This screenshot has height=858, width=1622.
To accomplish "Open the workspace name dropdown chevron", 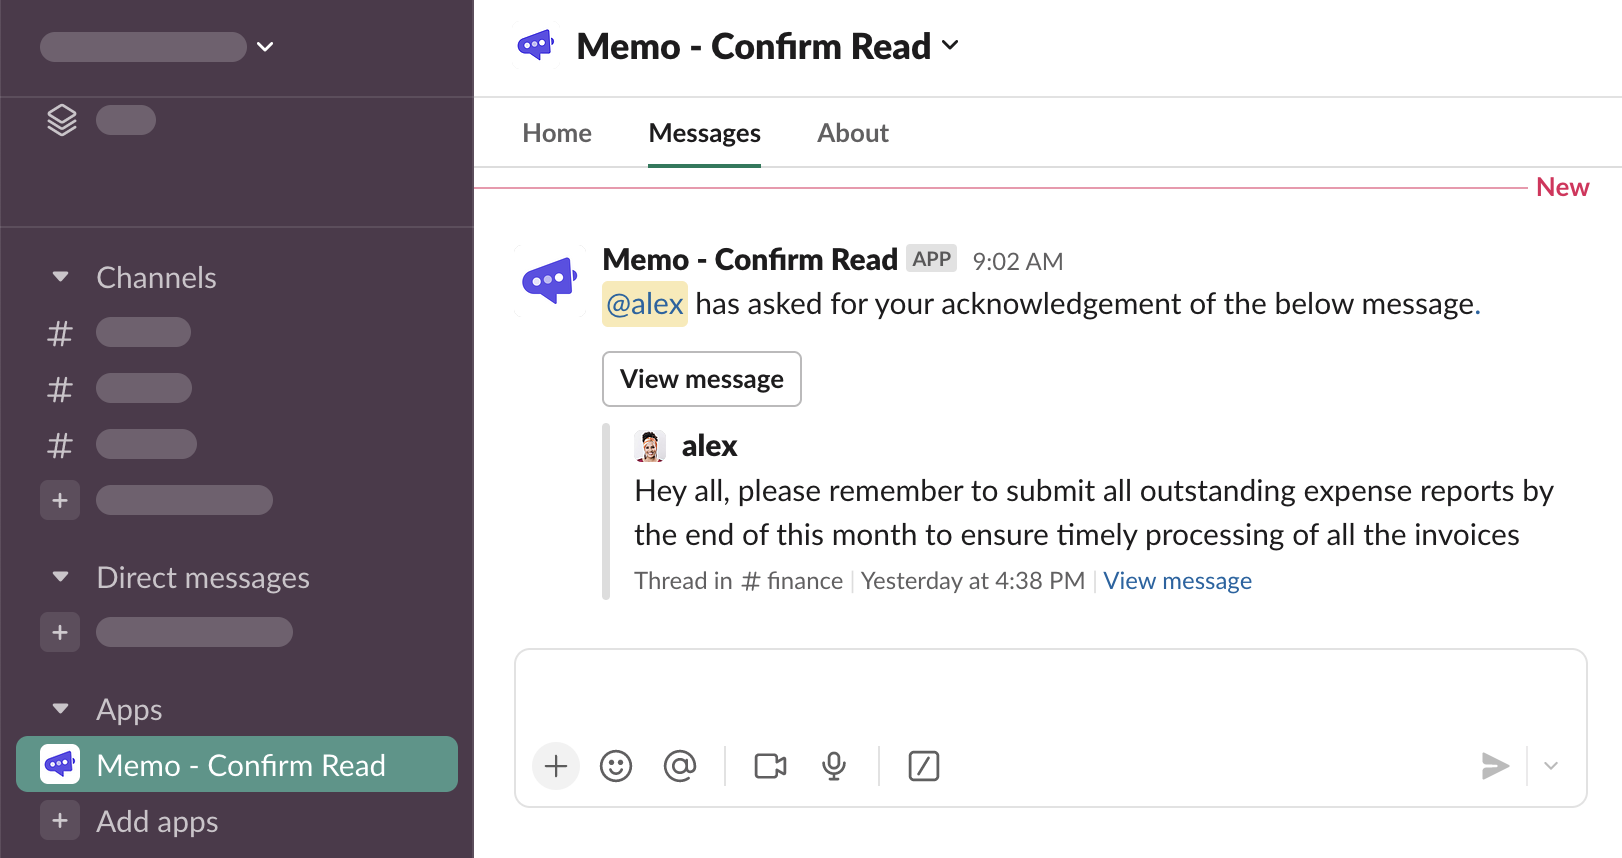I will point(265,47).
